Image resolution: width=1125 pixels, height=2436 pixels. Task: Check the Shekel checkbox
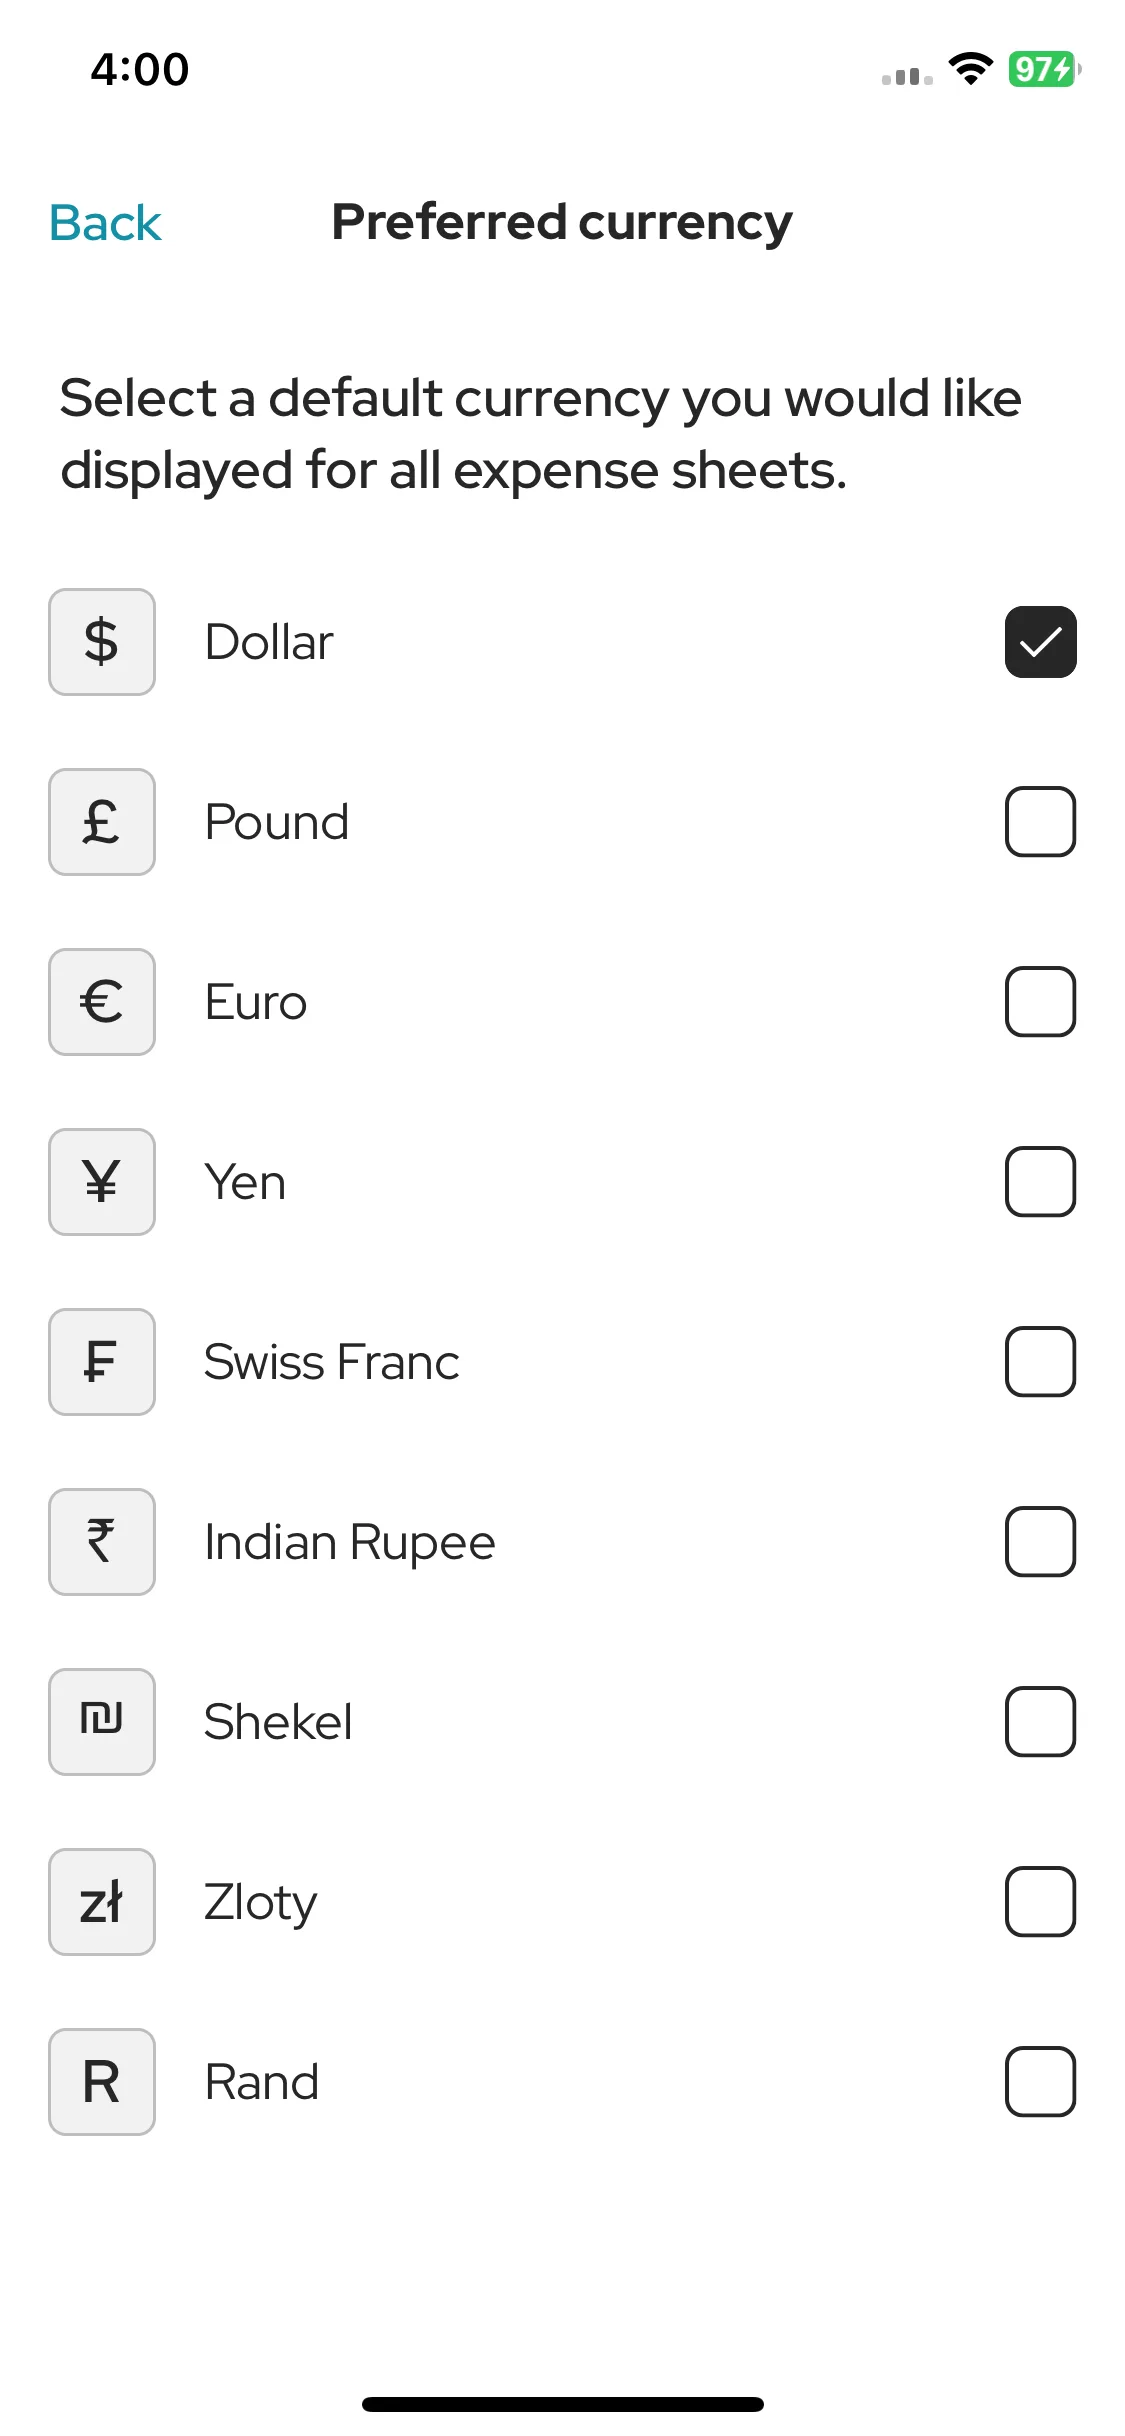(1040, 1722)
